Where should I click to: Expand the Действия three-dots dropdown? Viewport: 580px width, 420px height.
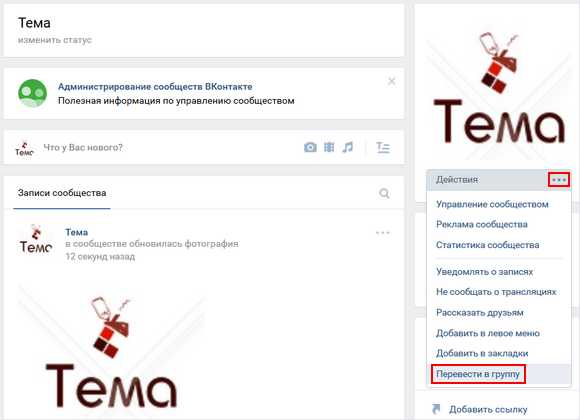(559, 180)
